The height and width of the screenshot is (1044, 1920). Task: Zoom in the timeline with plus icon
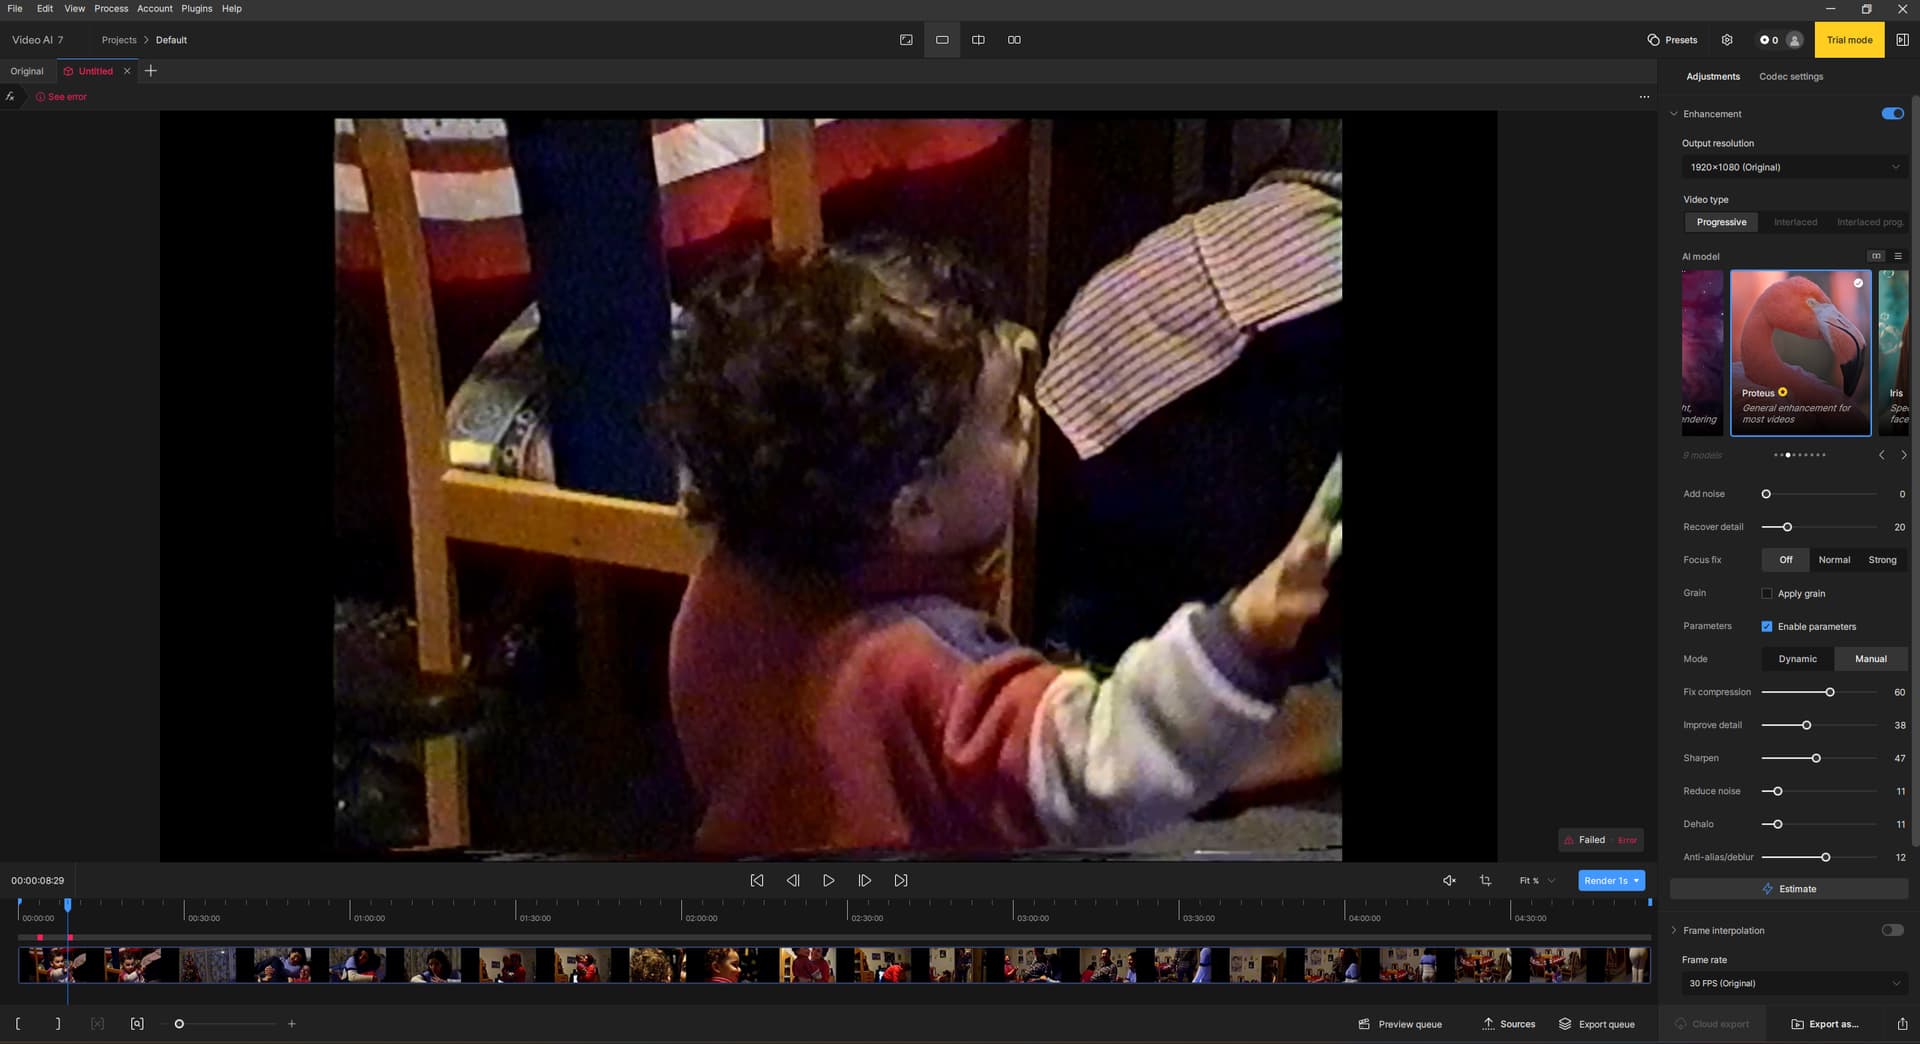click(292, 1023)
